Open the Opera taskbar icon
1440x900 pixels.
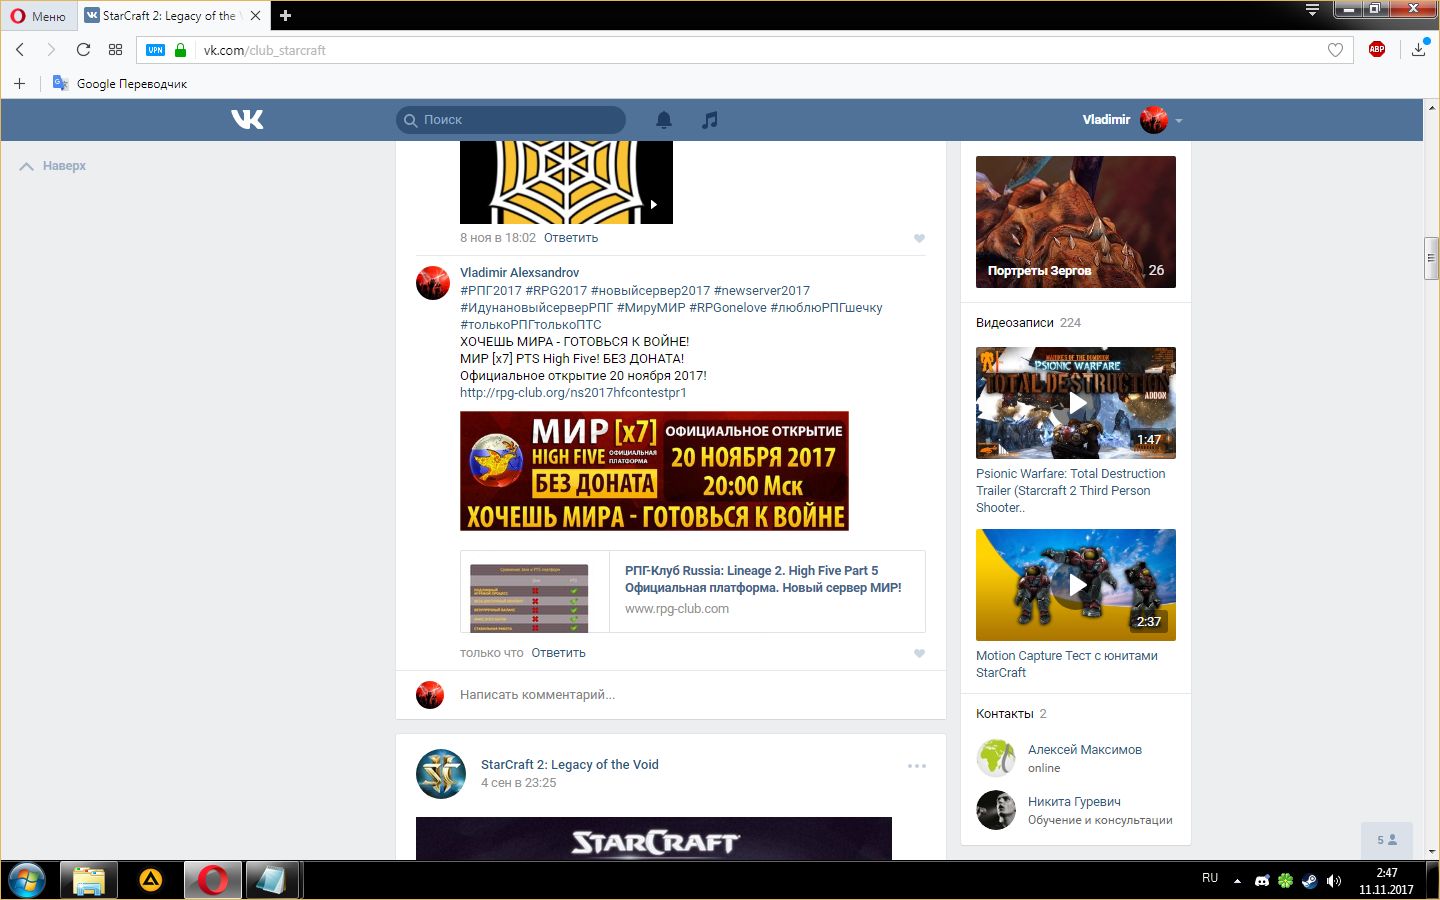click(x=212, y=881)
